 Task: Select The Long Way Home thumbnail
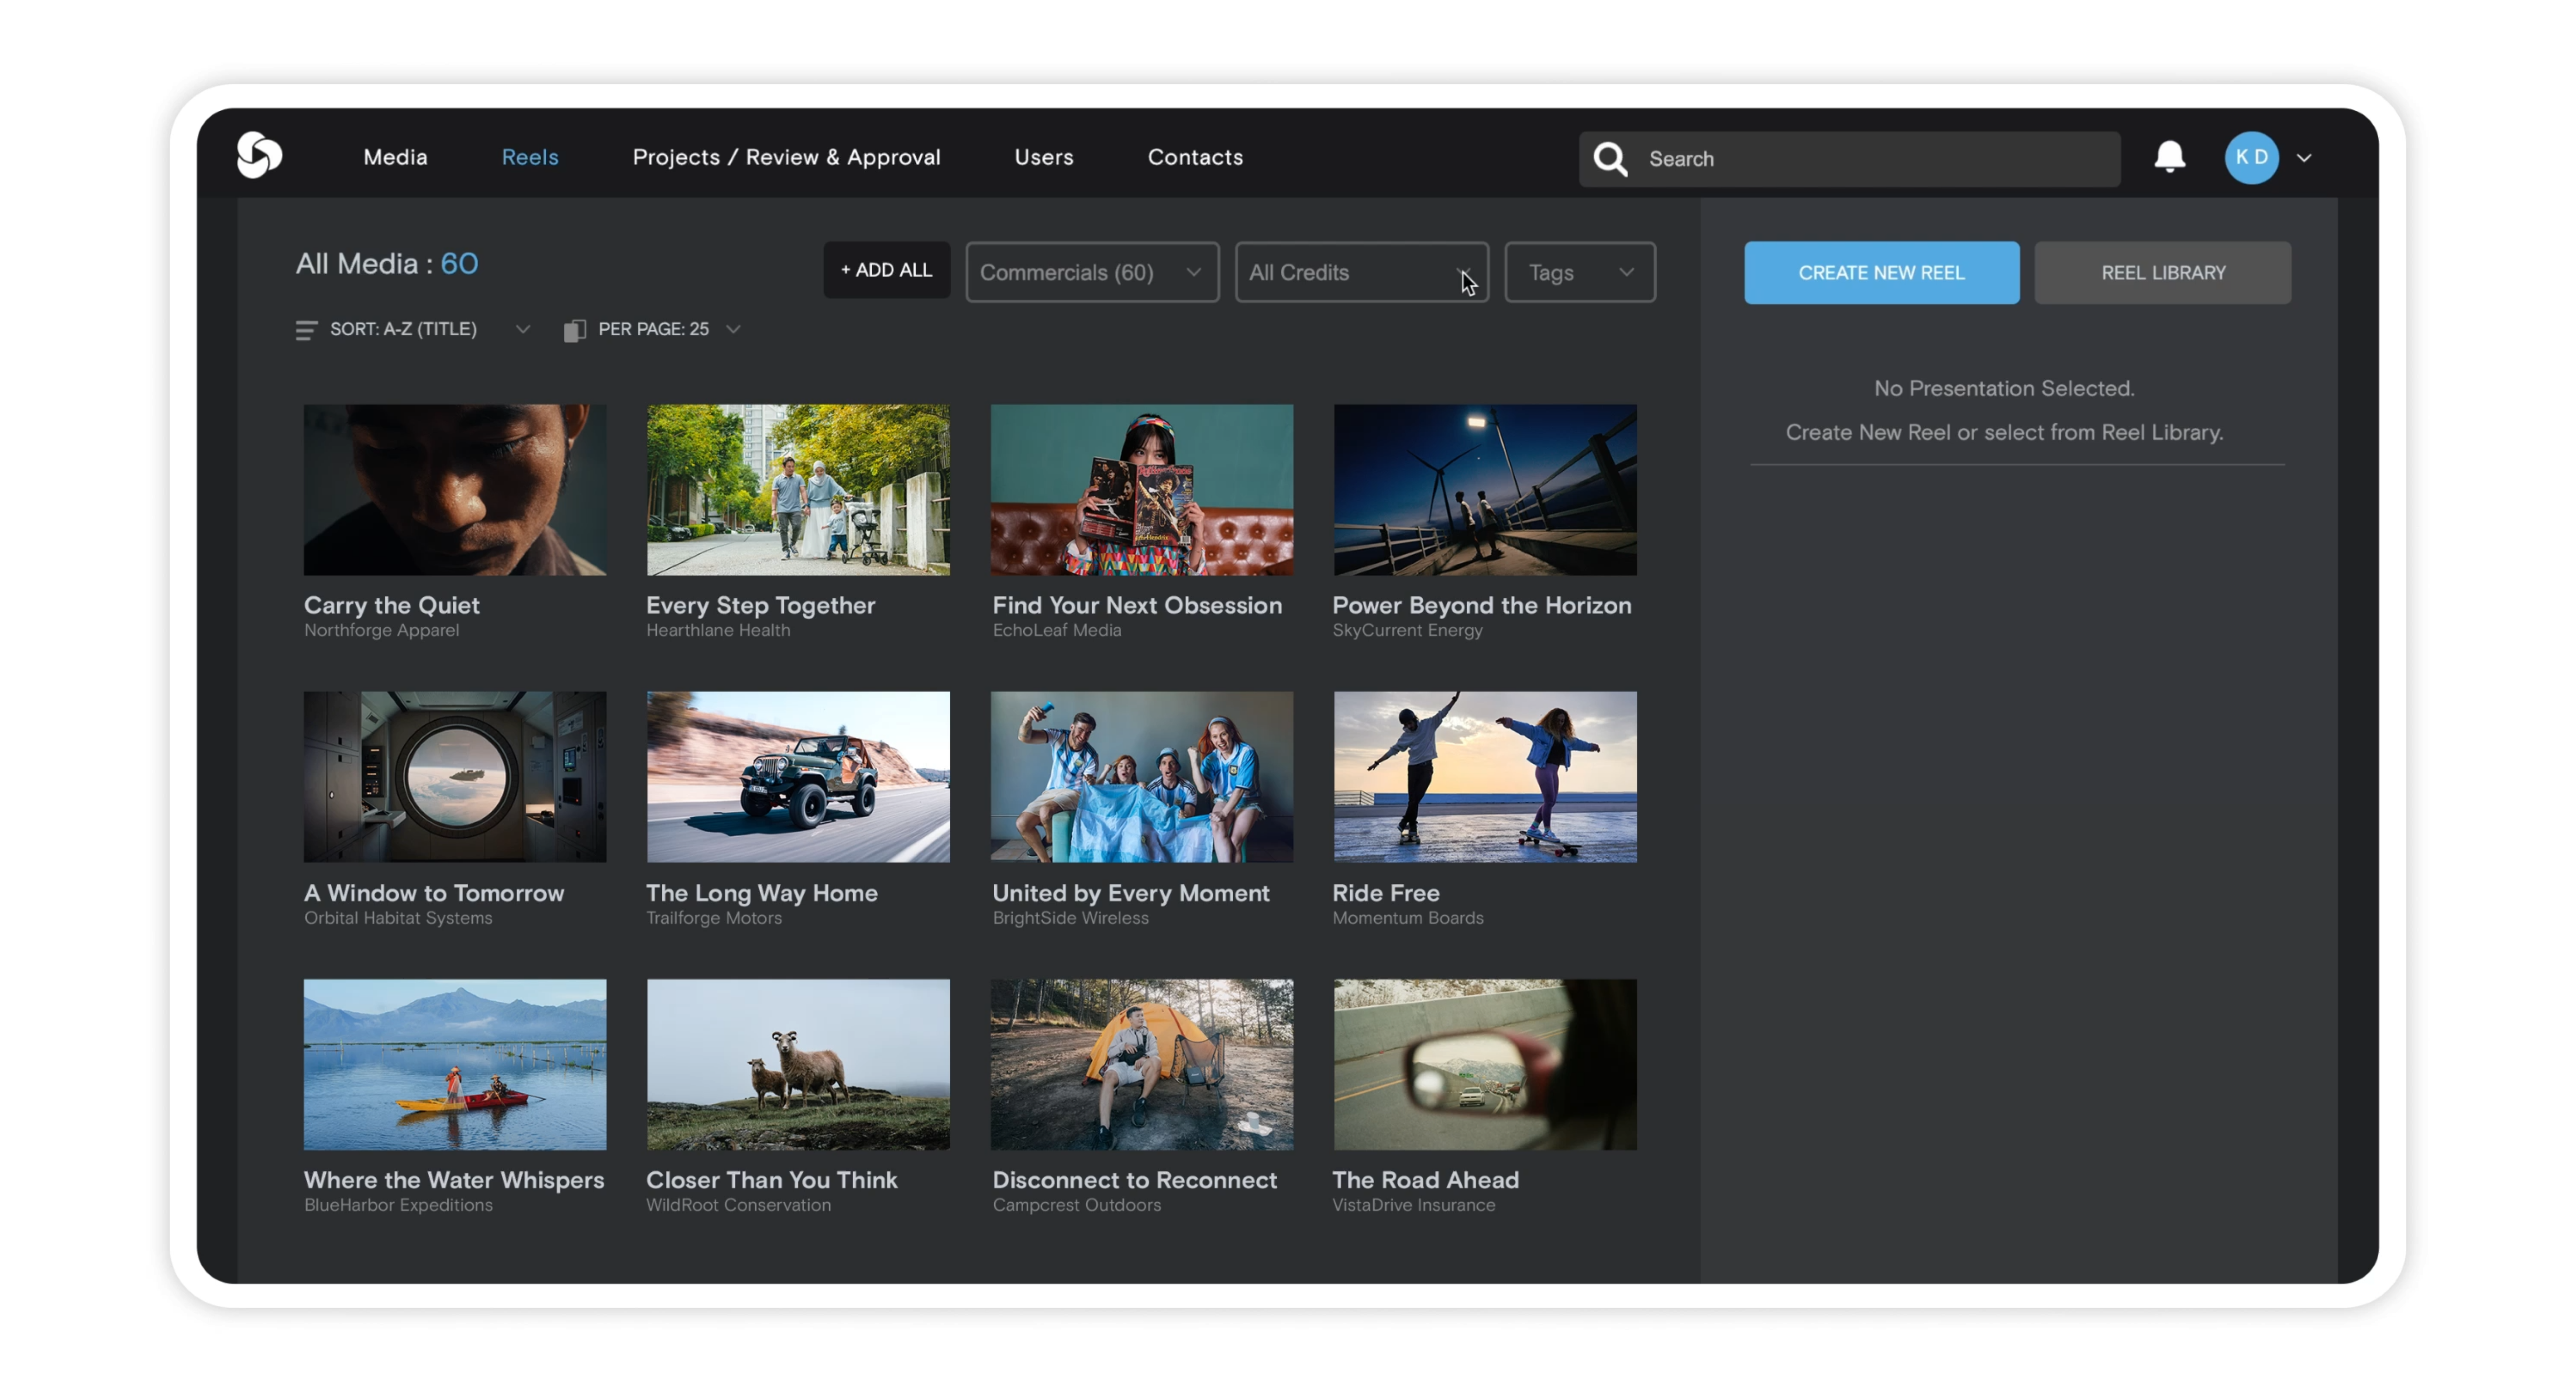coord(798,777)
